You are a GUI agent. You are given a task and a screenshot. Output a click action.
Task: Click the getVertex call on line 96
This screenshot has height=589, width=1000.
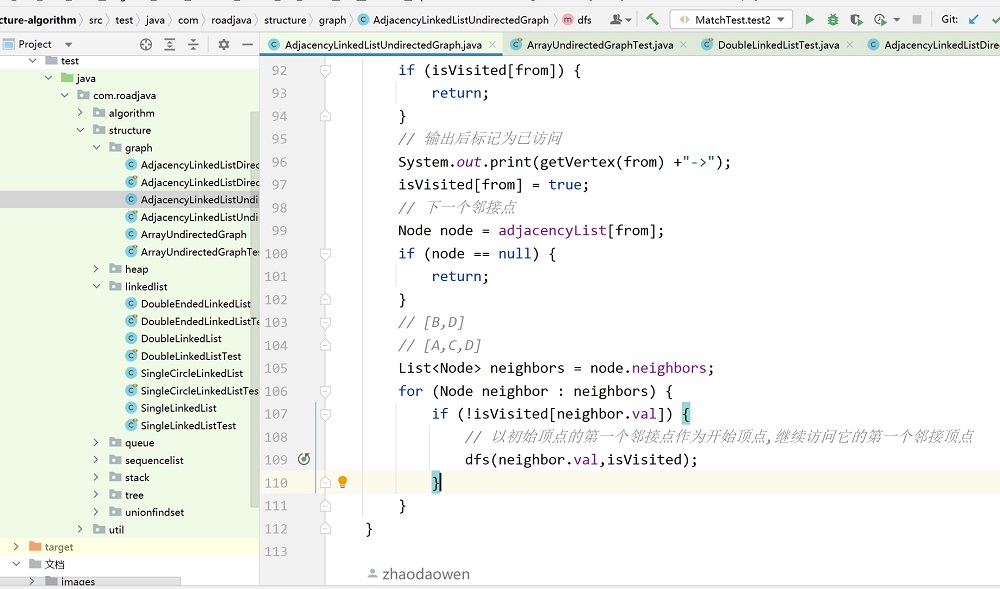tap(578, 162)
